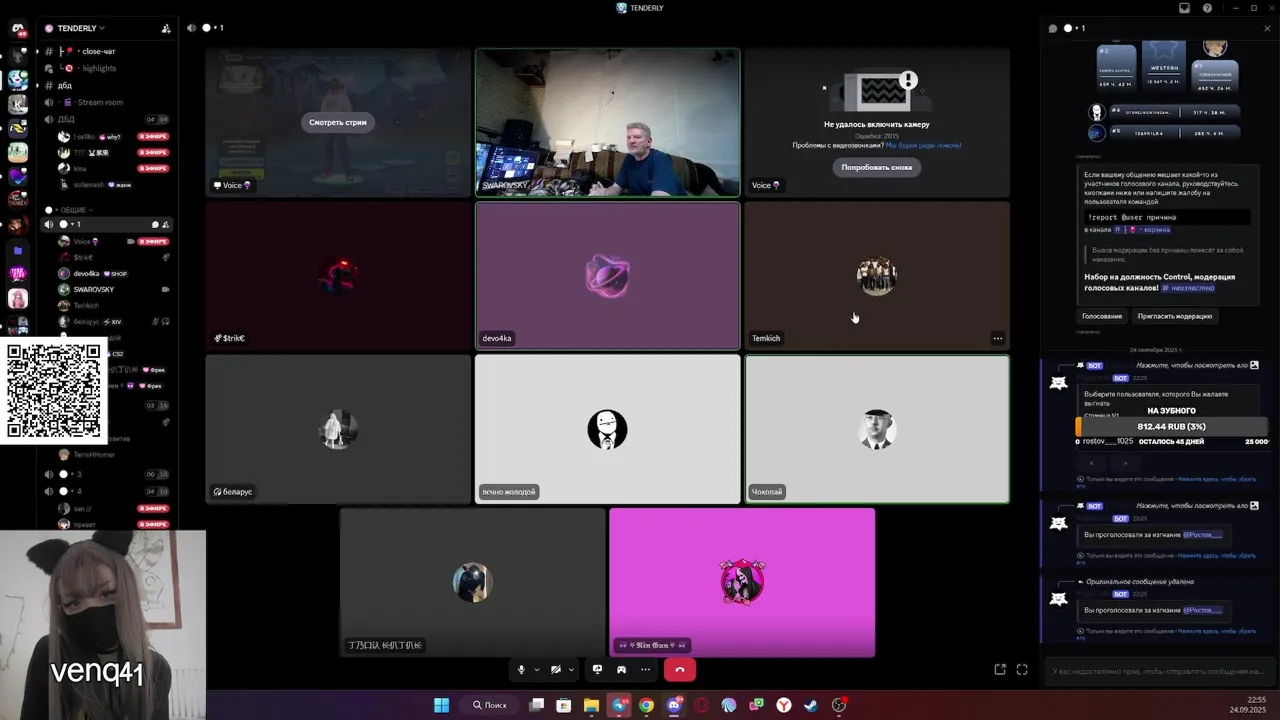Click Смотреть стрим on Voice stream tile
Screen dimensions: 1280x720
338,122
